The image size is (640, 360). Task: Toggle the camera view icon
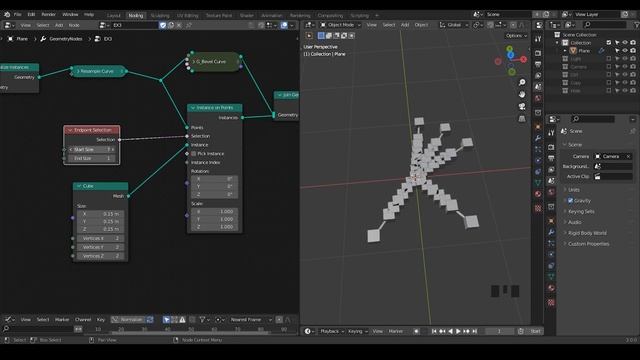click(x=522, y=107)
